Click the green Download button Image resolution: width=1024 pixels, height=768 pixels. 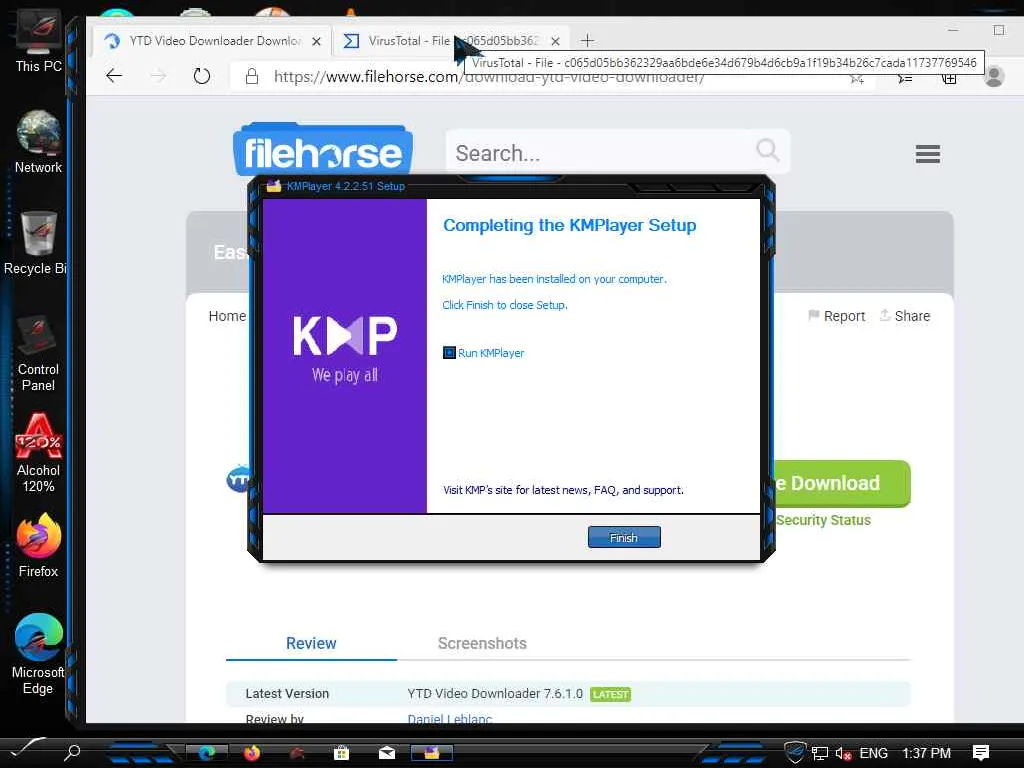click(x=842, y=483)
